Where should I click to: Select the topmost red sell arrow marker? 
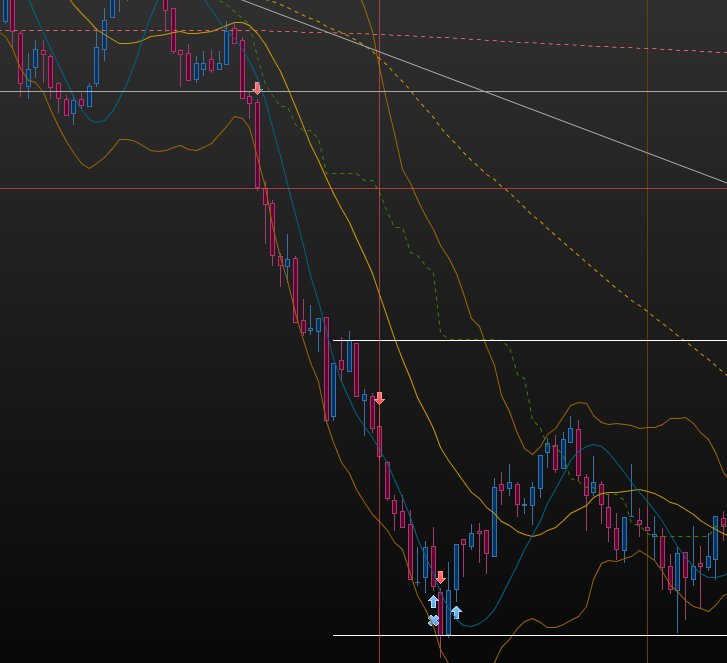257,88
